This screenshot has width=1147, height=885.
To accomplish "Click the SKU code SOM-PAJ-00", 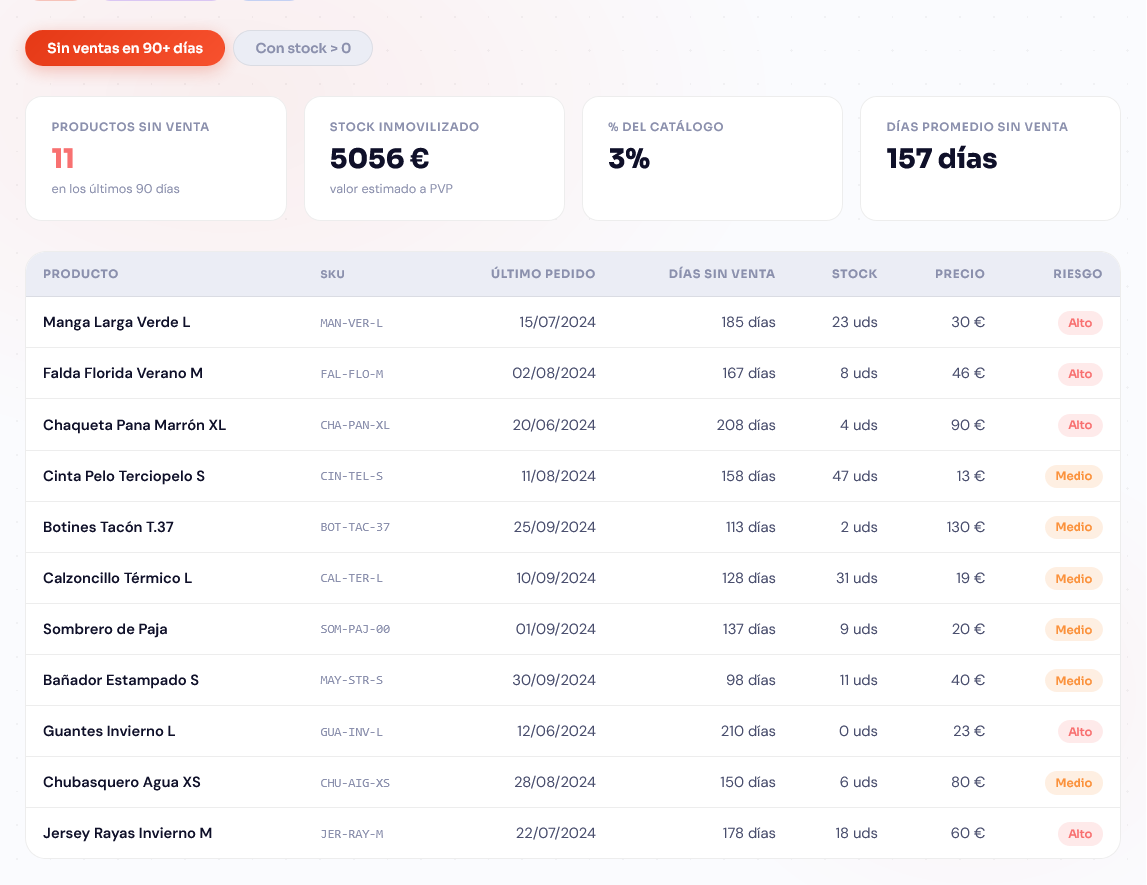I will coord(355,630).
